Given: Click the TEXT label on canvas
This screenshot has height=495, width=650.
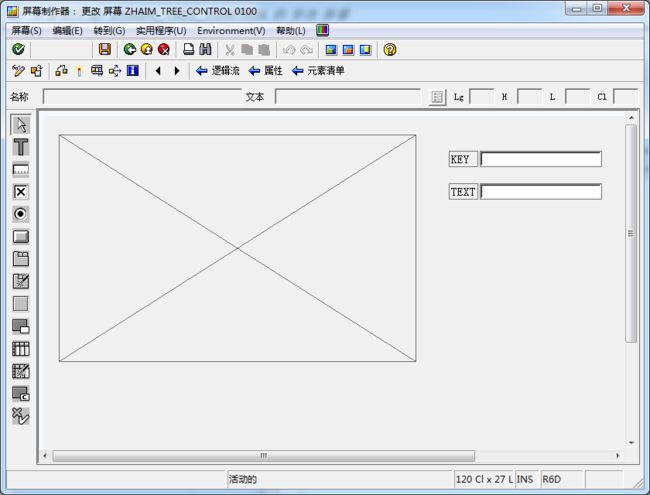Looking at the screenshot, I should click(463, 192).
